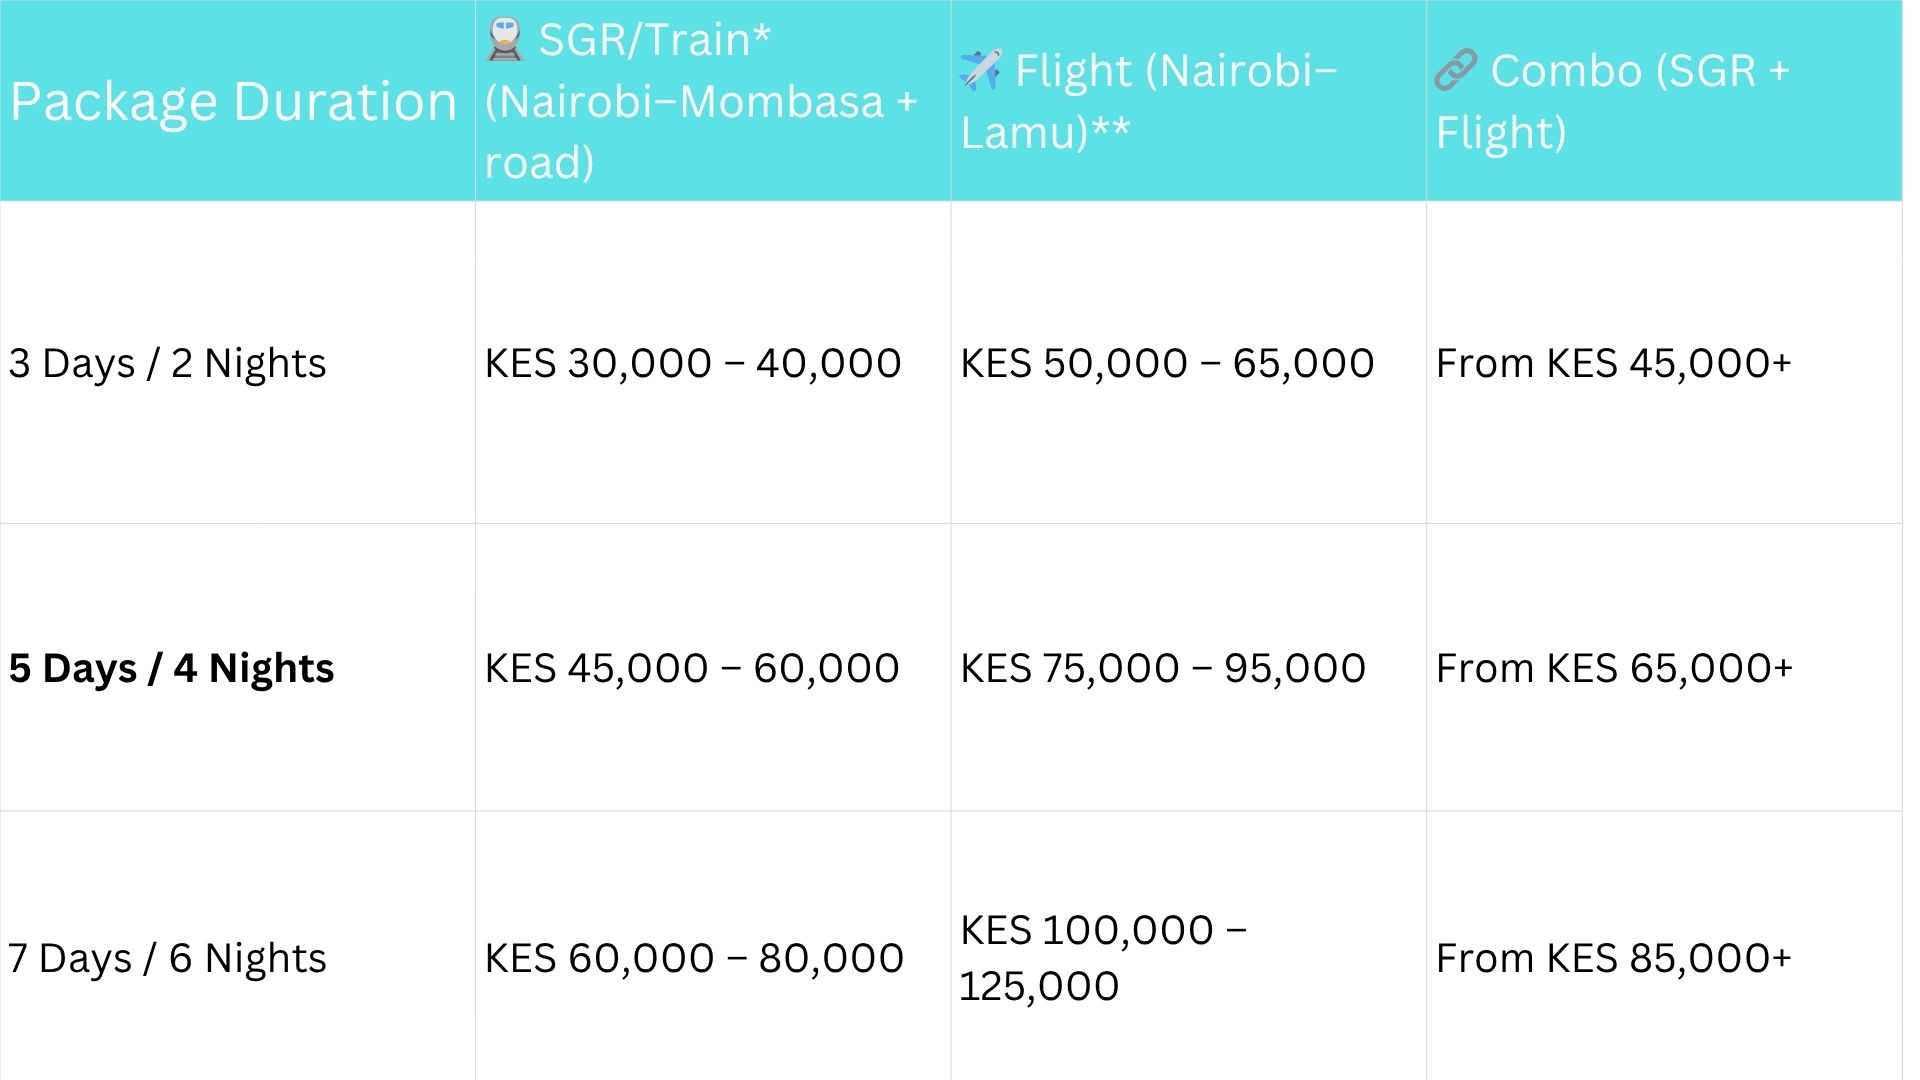Click the chain link emoji icon

point(1455,71)
